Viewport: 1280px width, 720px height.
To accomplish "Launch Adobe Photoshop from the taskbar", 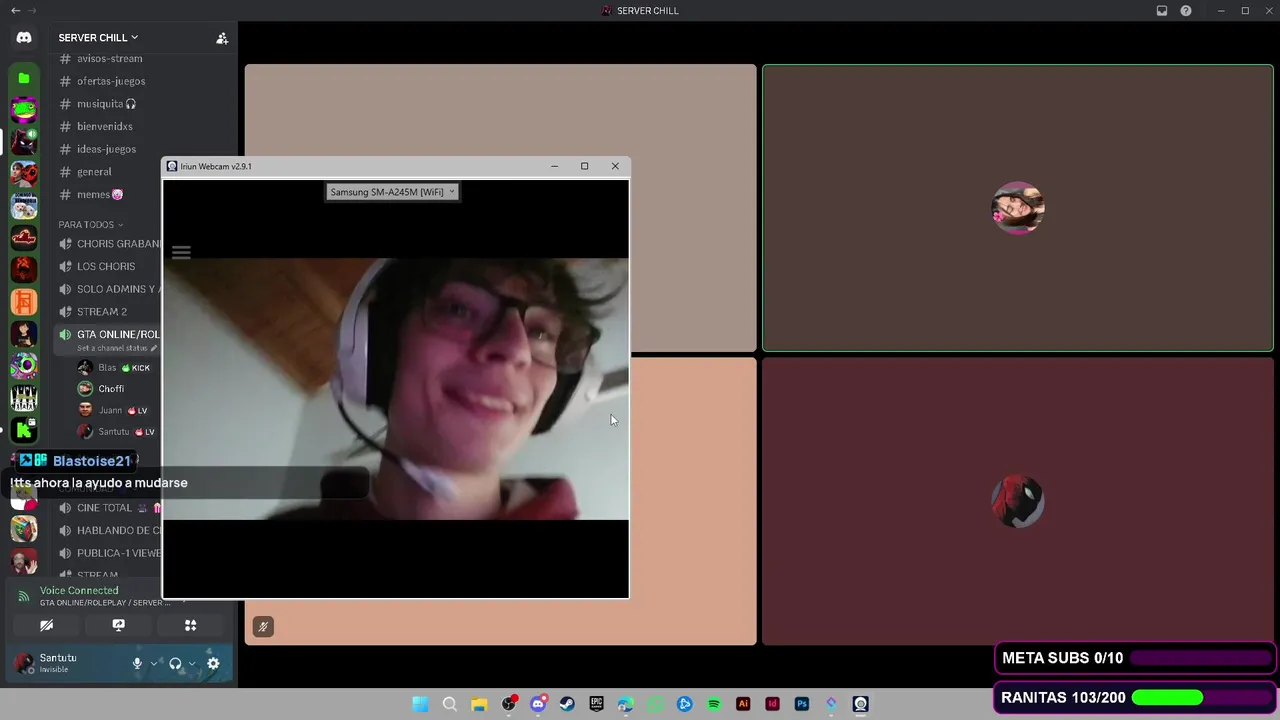I will tap(802, 704).
